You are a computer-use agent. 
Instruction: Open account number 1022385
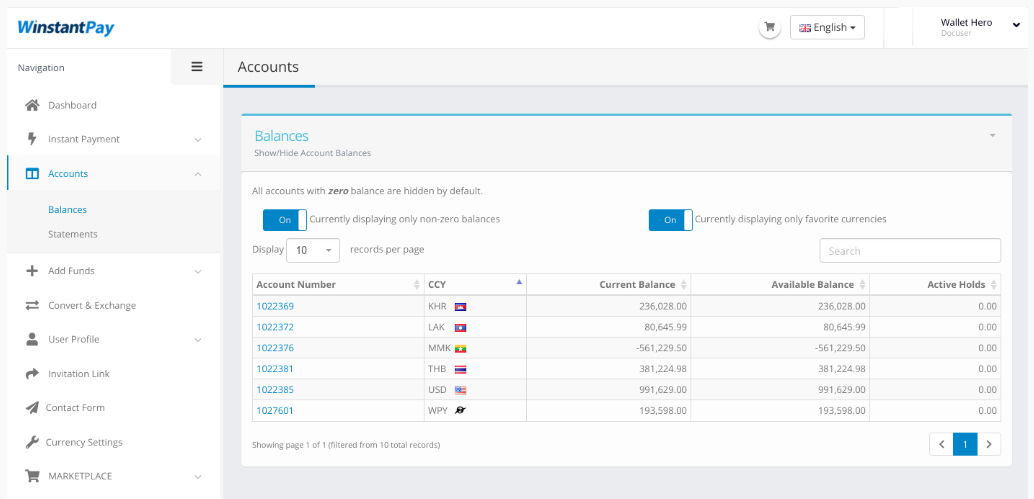click(x=275, y=390)
